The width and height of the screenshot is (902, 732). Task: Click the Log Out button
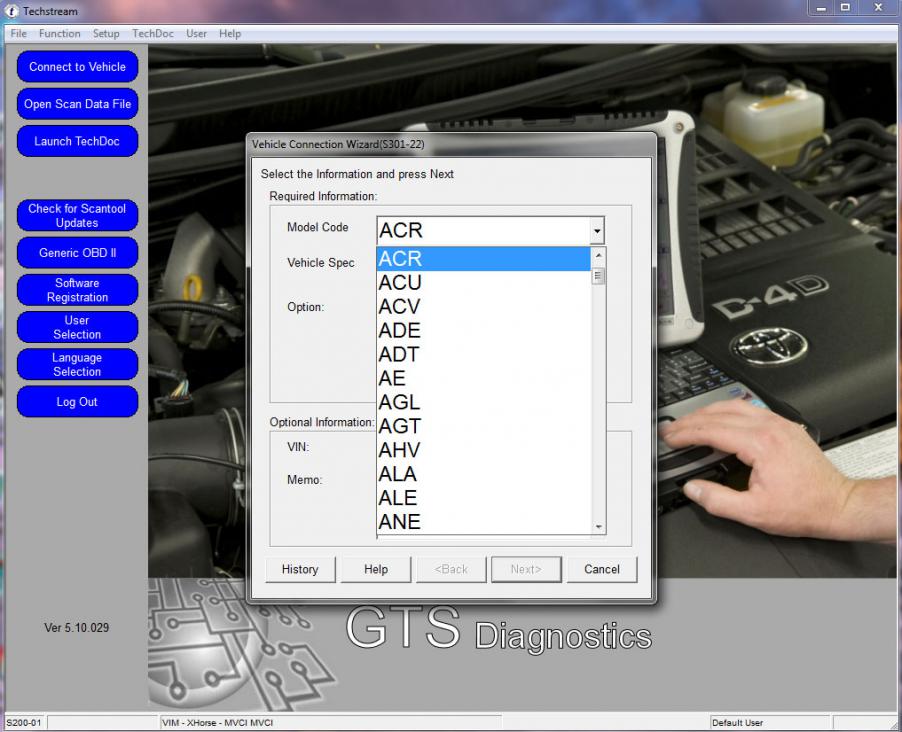pyautogui.click(x=78, y=402)
